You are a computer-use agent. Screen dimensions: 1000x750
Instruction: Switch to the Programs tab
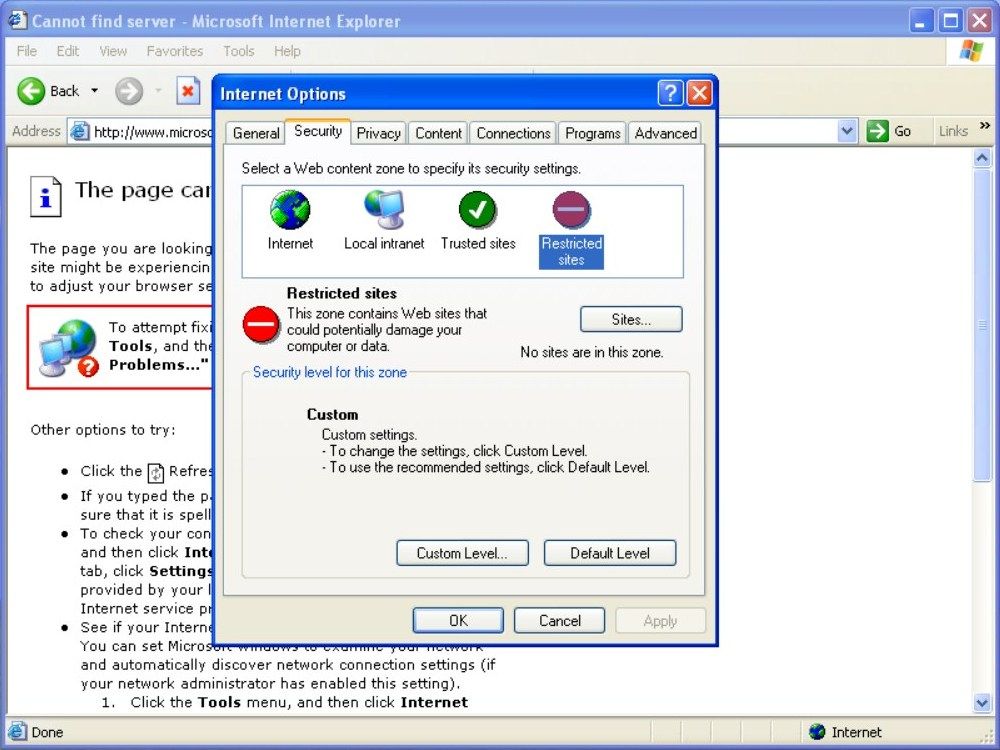point(592,133)
